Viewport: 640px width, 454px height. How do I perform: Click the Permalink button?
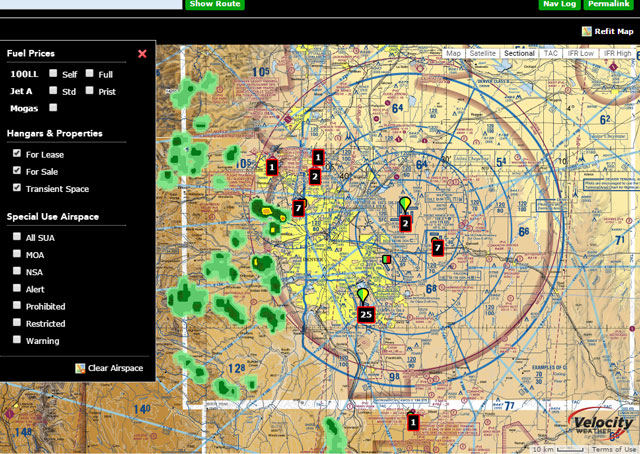[x=609, y=4]
